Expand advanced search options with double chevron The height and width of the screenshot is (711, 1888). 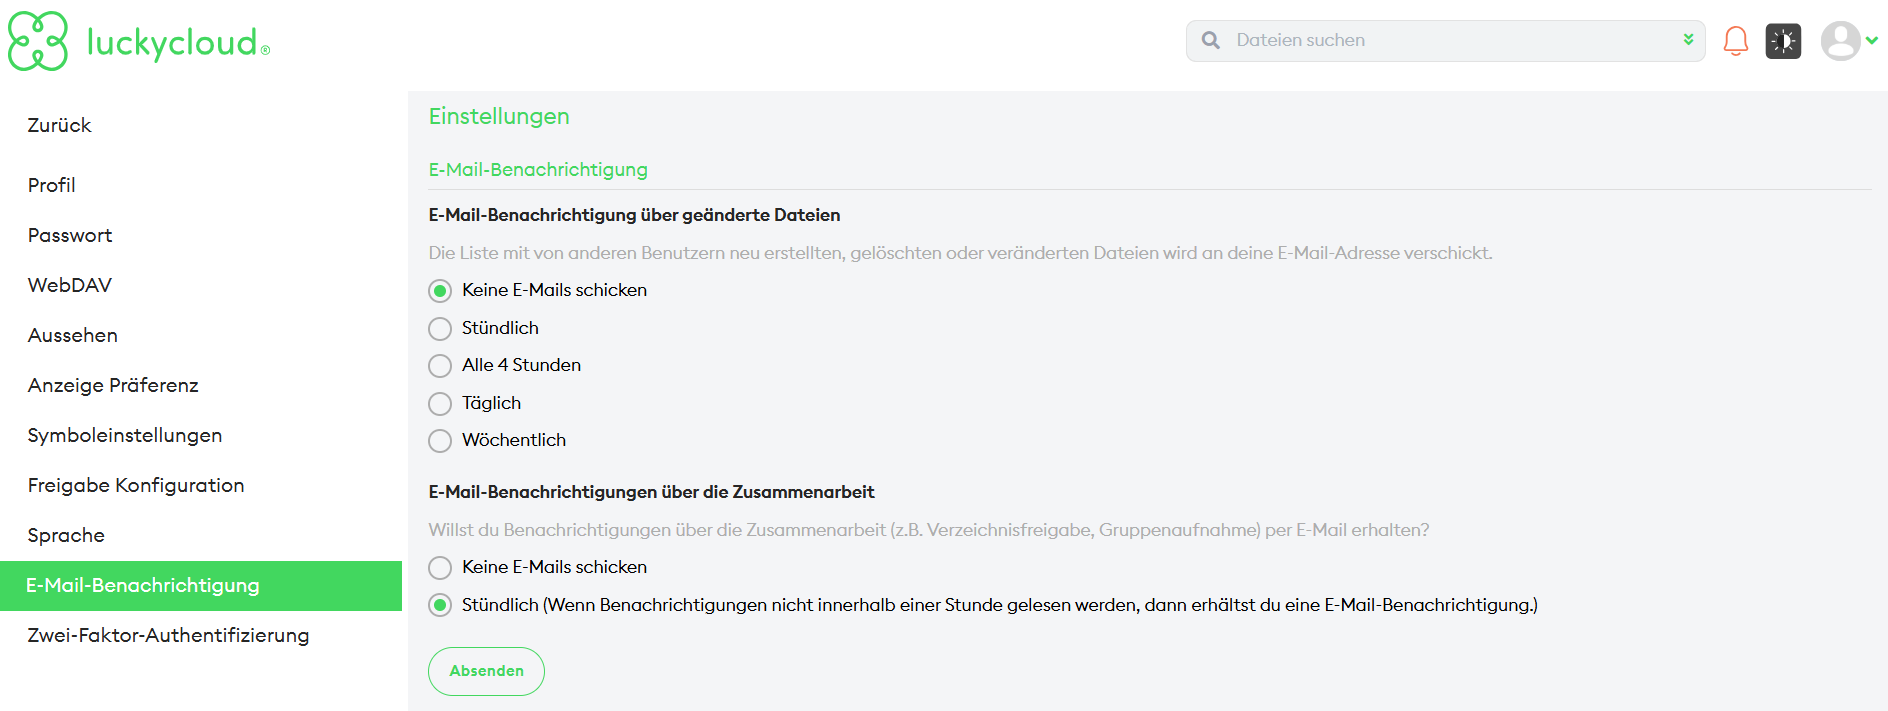1688,40
